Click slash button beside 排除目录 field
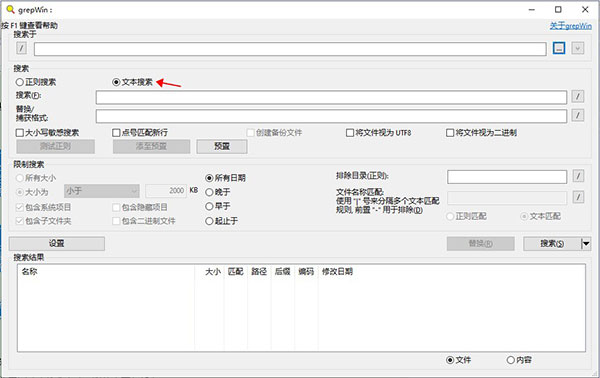The width and height of the screenshot is (600, 378). pyautogui.click(x=578, y=176)
